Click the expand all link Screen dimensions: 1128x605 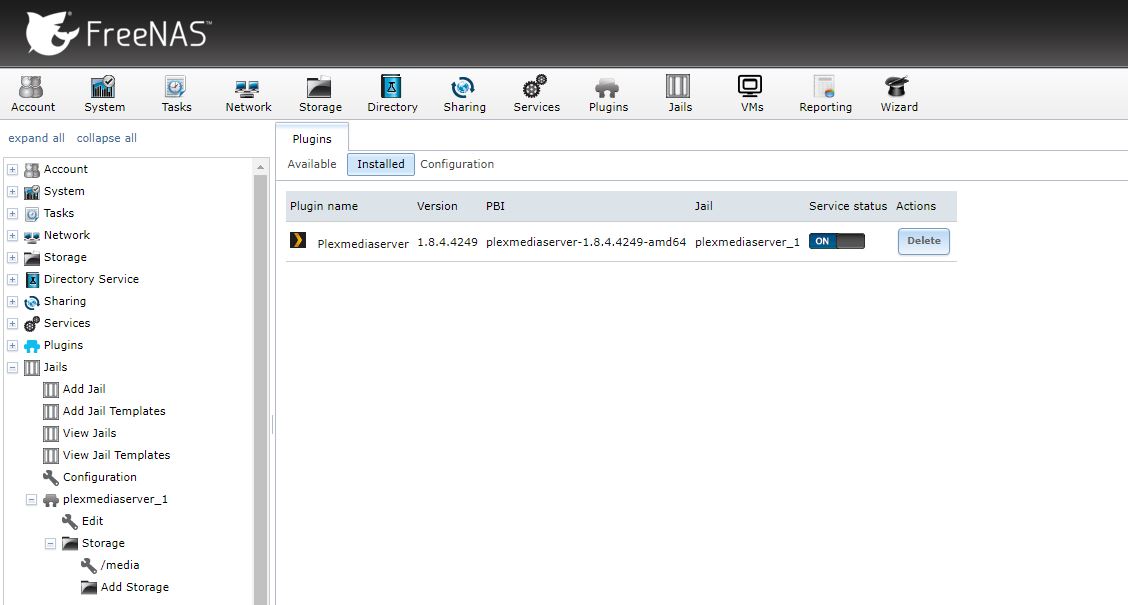pyautogui.click(x=36, y=138)
